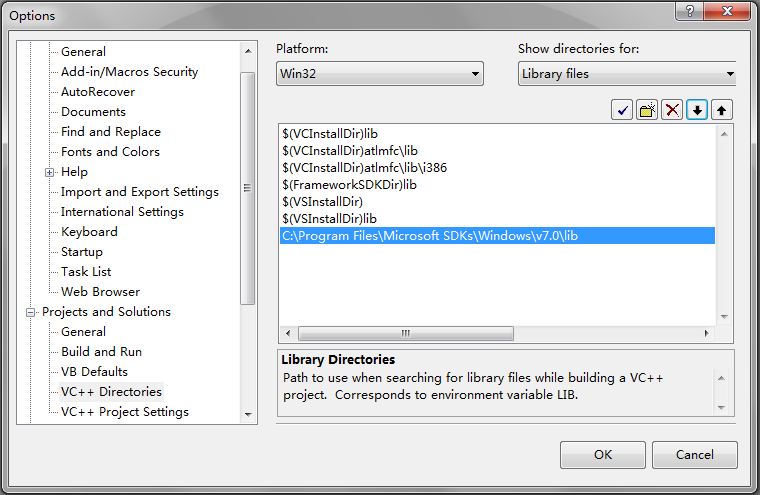Viewport: 760px width, 495px height.
Task: Select the $(FrameworkSDKDir)lib entry
Action: point(349,185)
